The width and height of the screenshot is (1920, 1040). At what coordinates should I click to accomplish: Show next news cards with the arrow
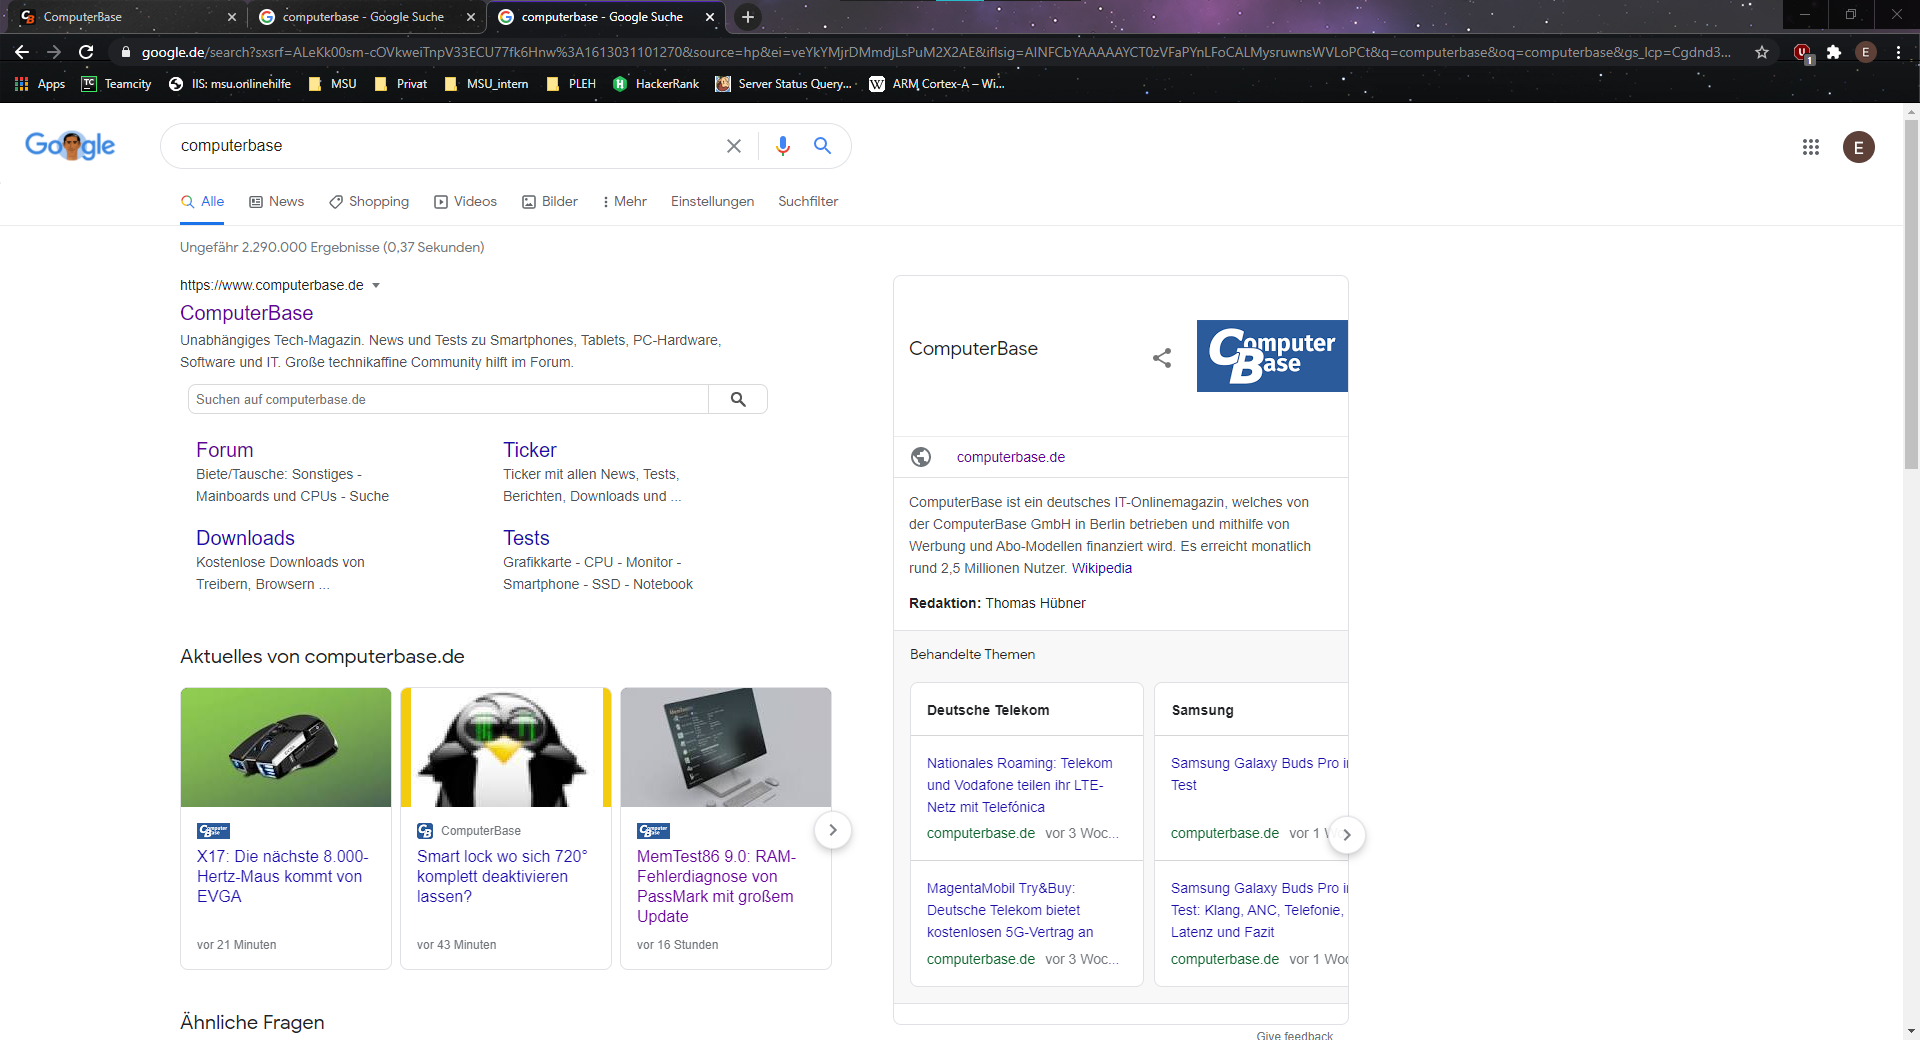coord(832,830)
